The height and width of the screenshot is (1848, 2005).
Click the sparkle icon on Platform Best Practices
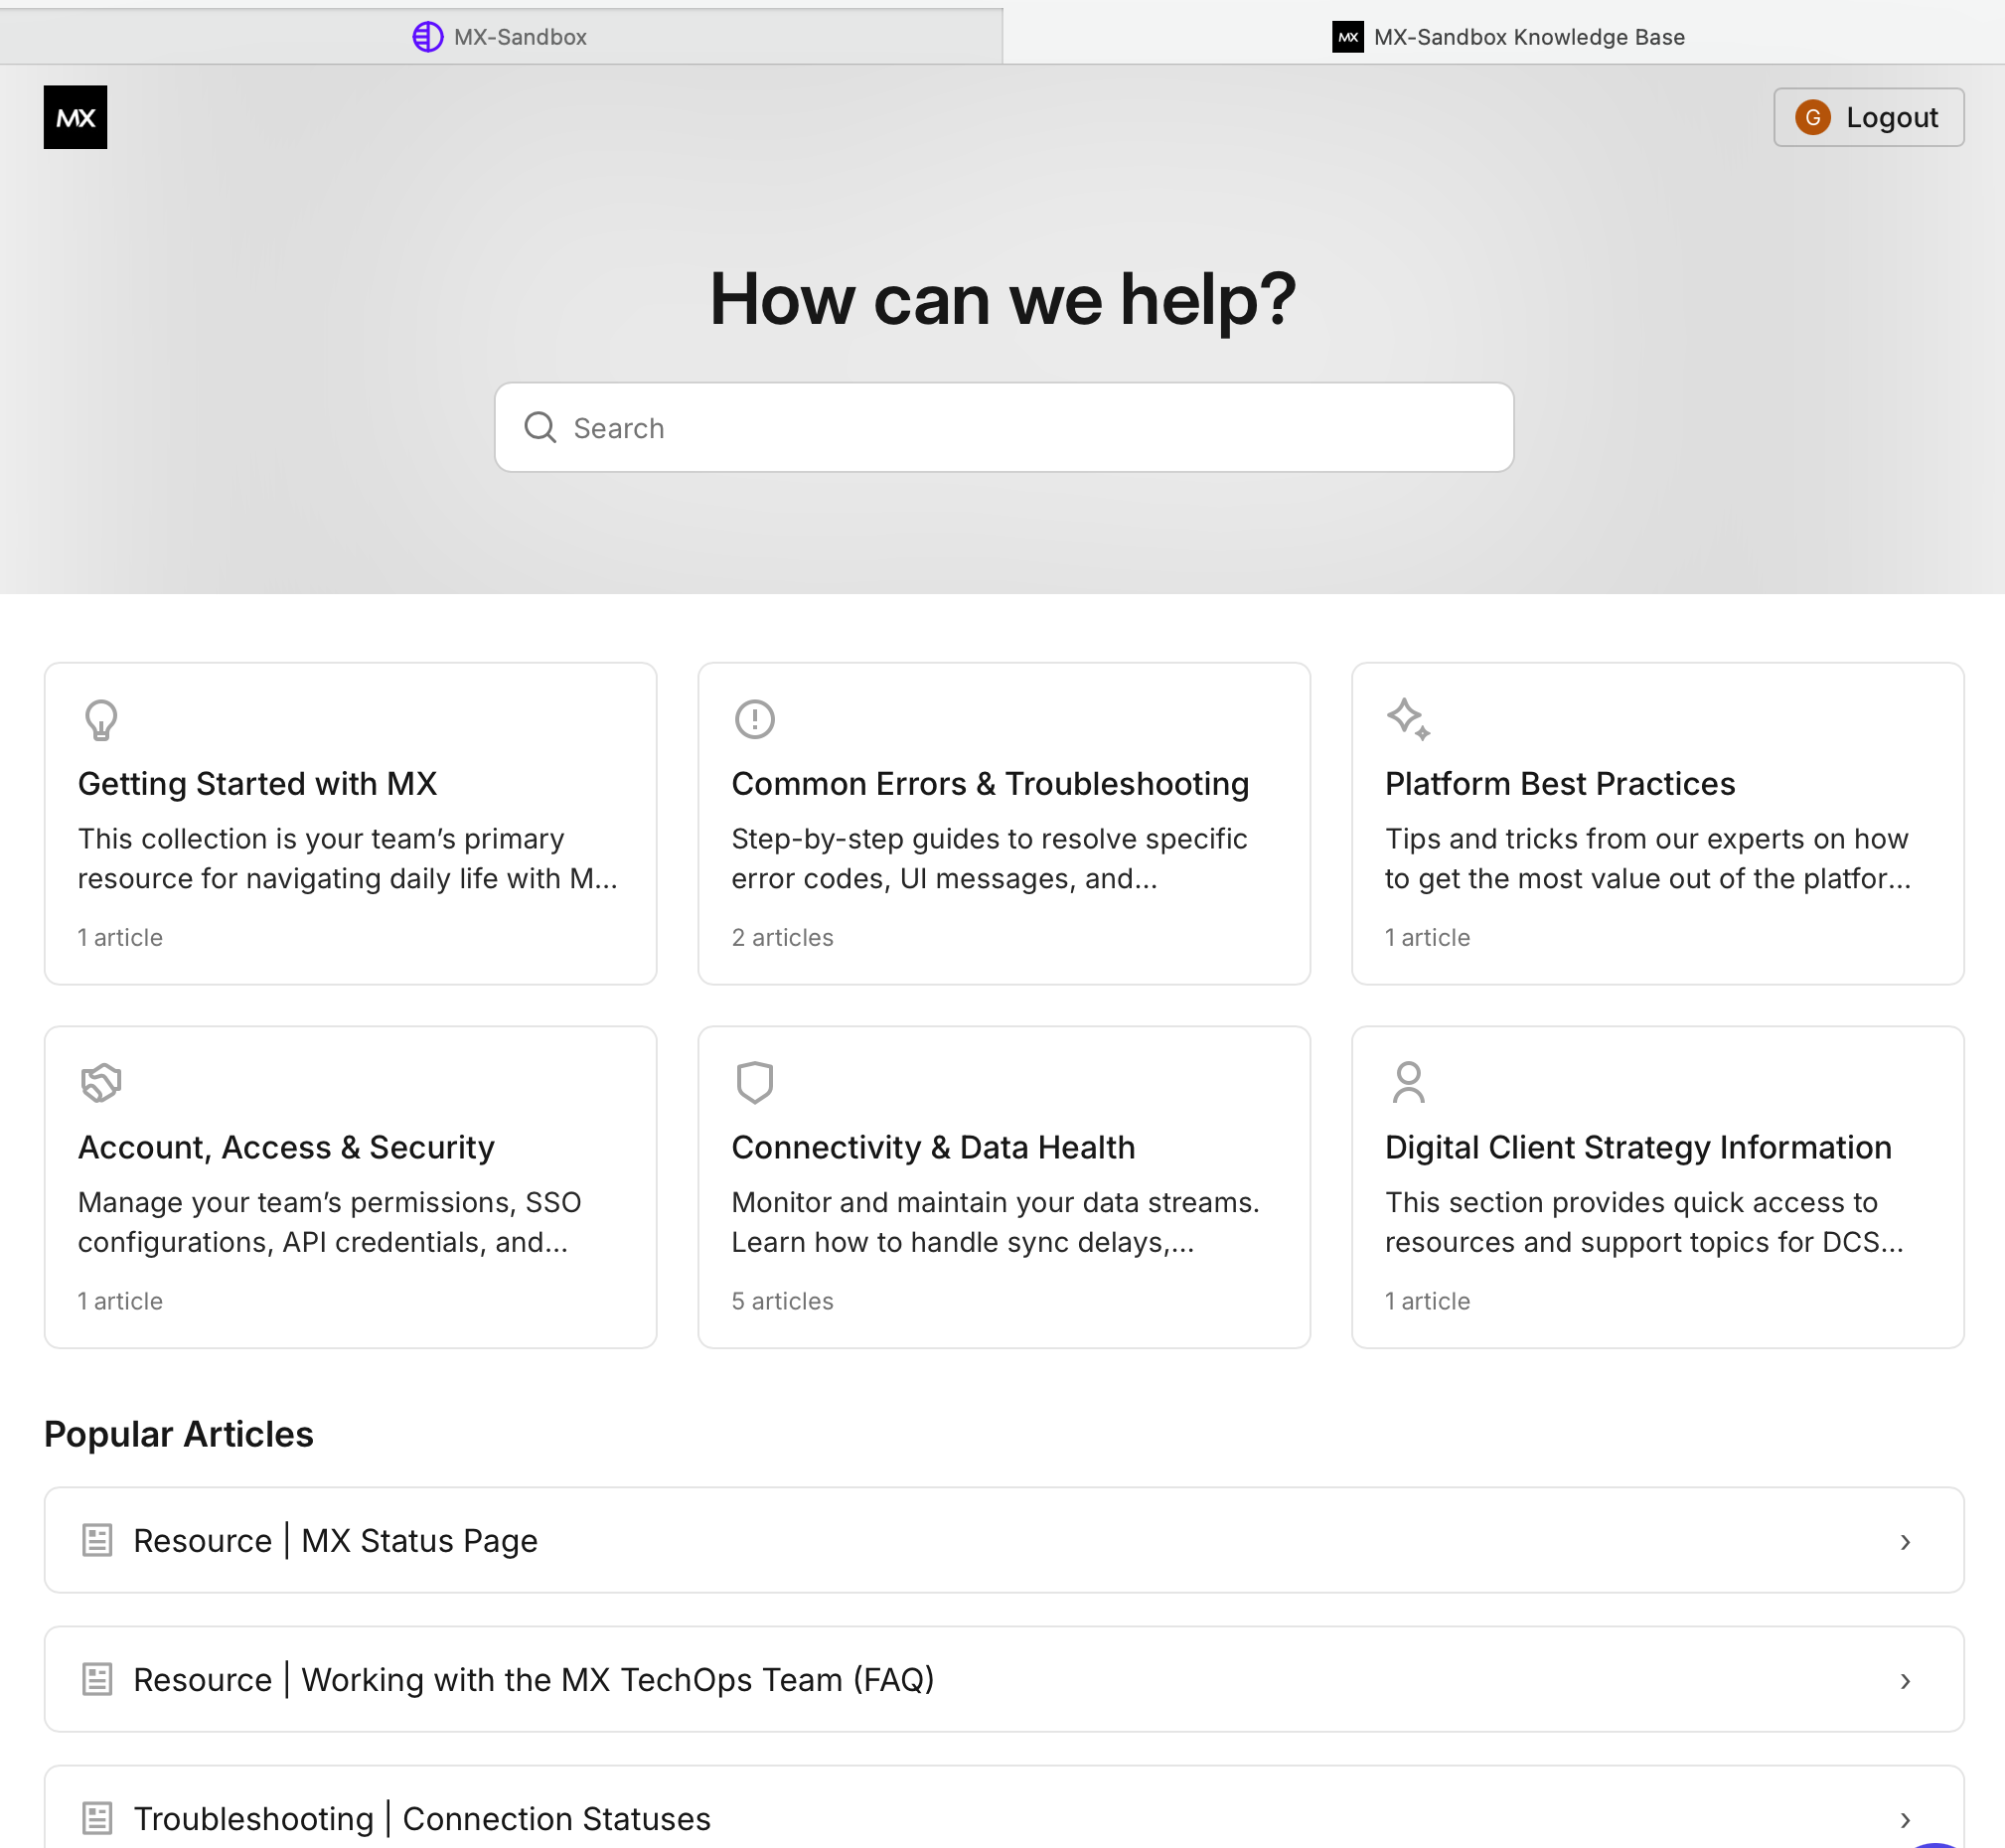pyautogui.click(x=1408, y=719)
